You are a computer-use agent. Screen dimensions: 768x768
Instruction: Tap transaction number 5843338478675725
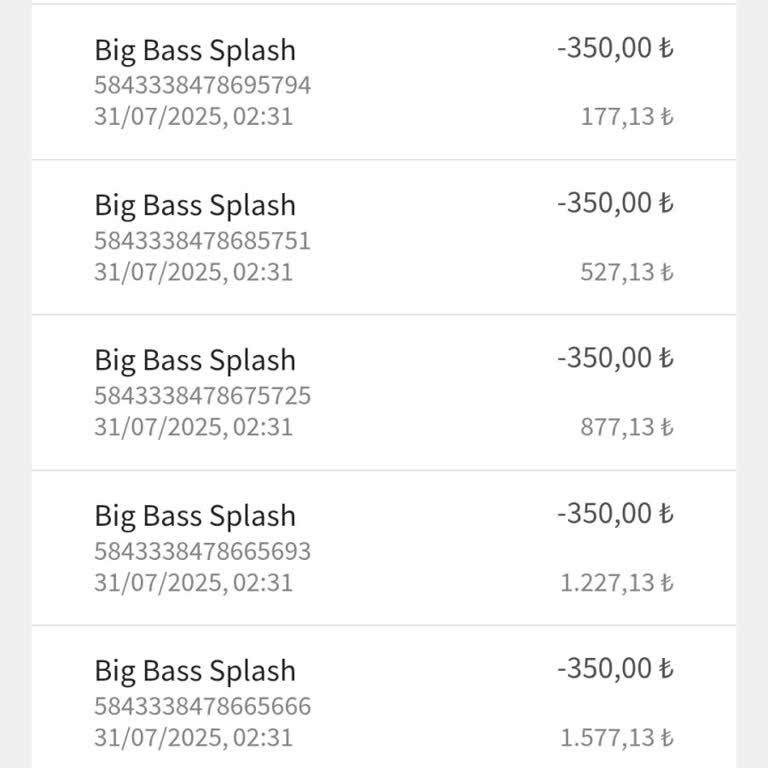(202, 396)
